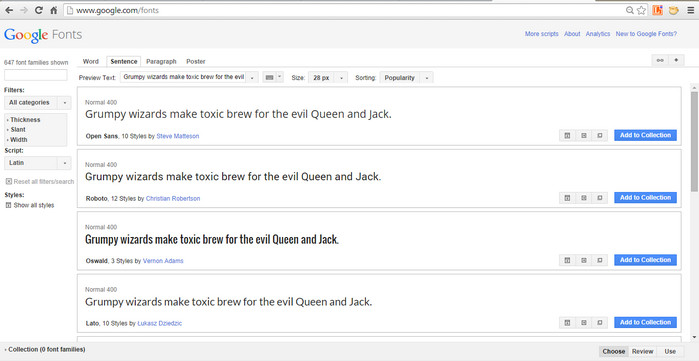The height and width of the screenshot is (361, 699).
Task: Open the Łukasz Dziedzic designer link
Action: point(160,324)
